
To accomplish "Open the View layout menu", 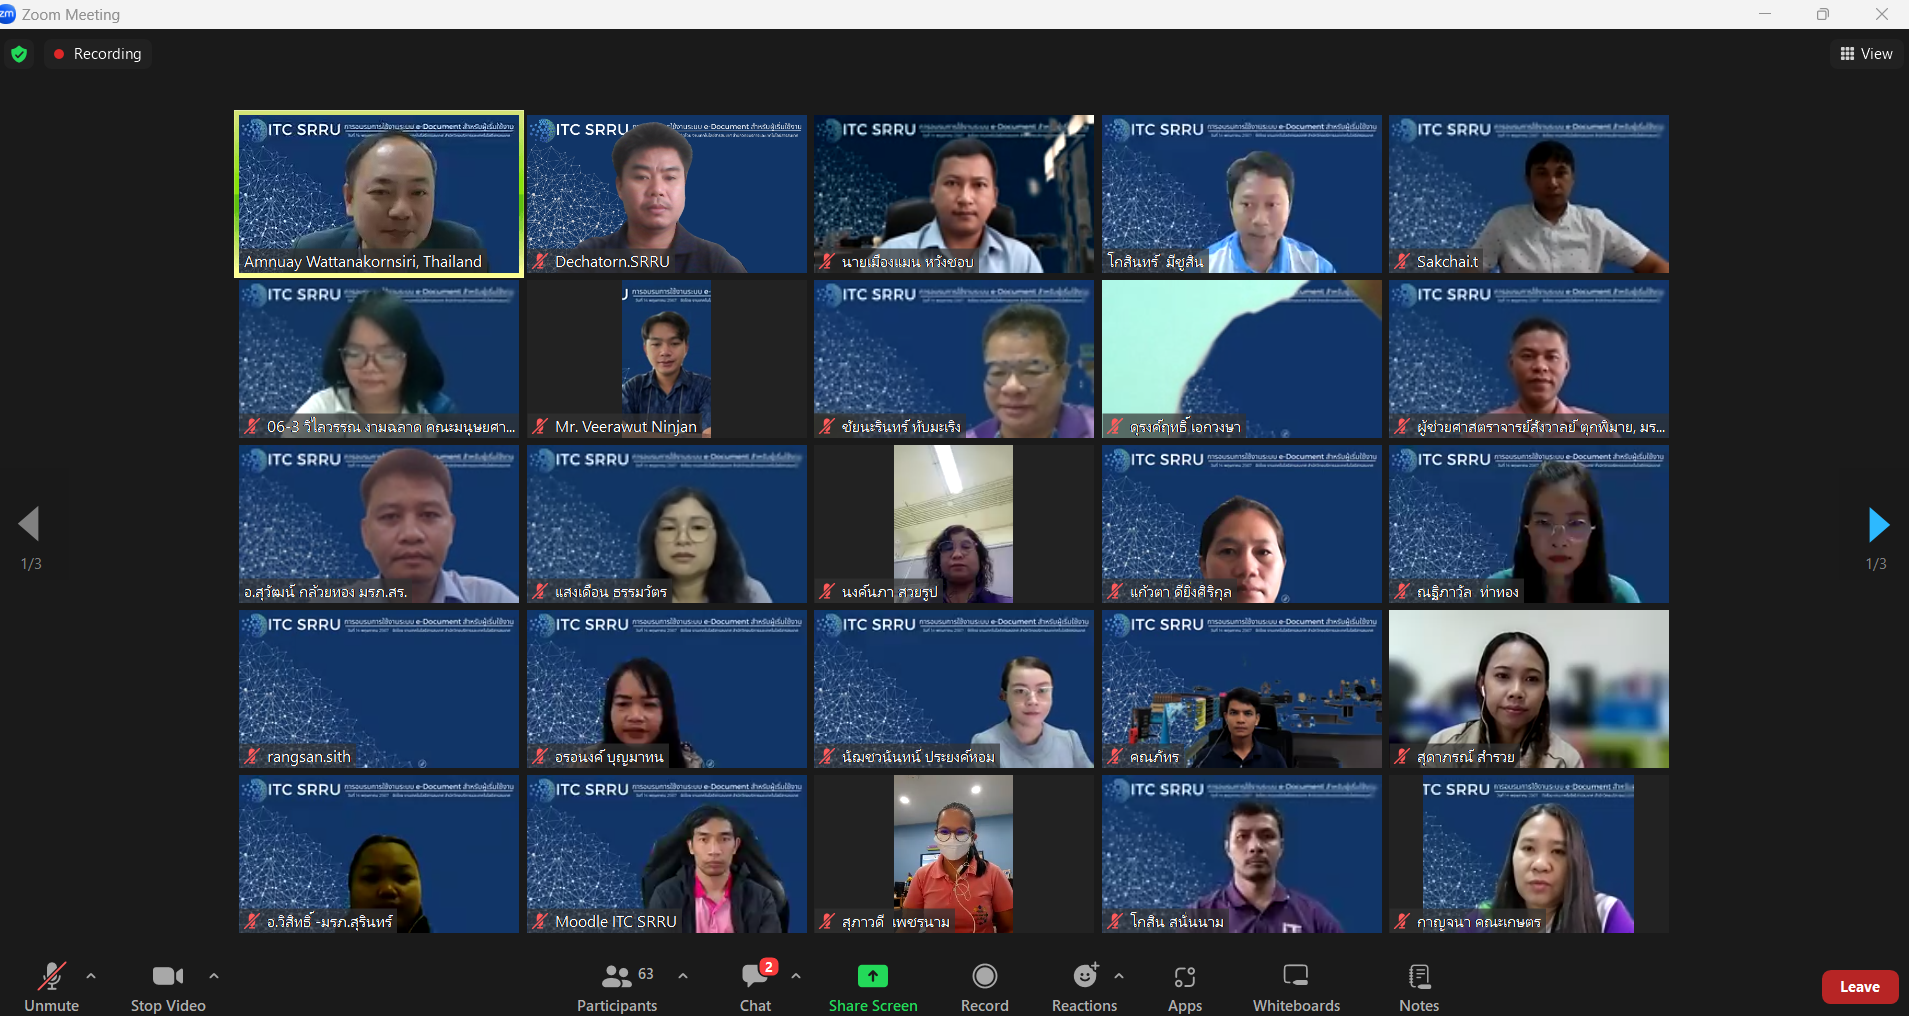I will [x=1866, y=54].
